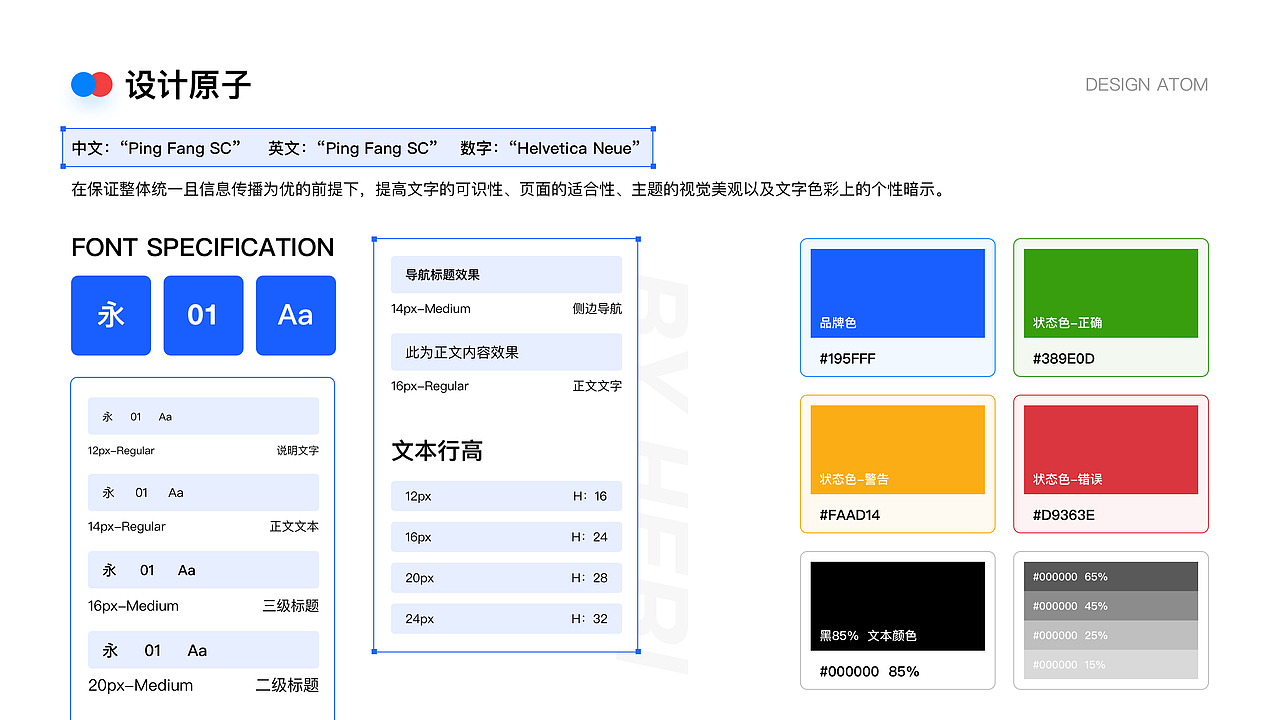
Task: Click the black 文本颜色 swatch
Action: (x=898, y=606)
